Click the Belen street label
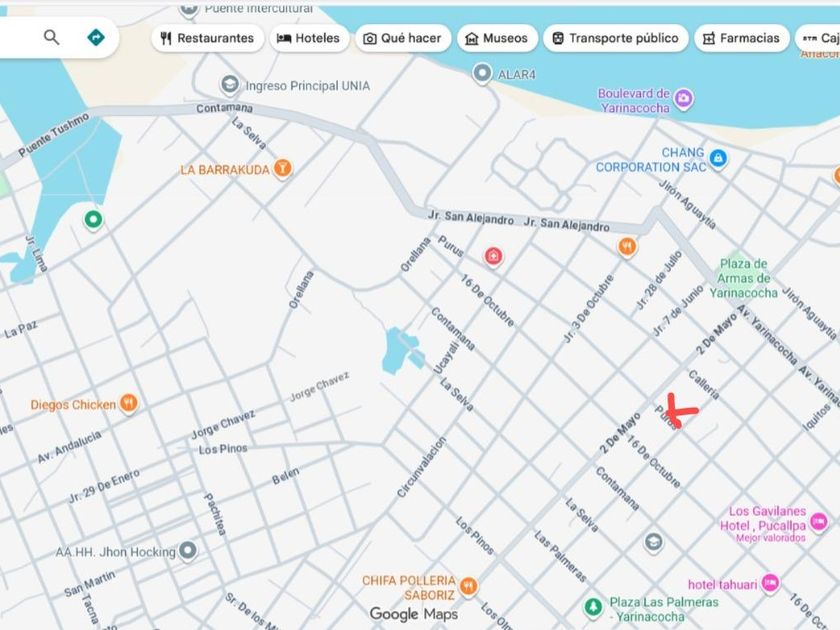 pos(285,476)
